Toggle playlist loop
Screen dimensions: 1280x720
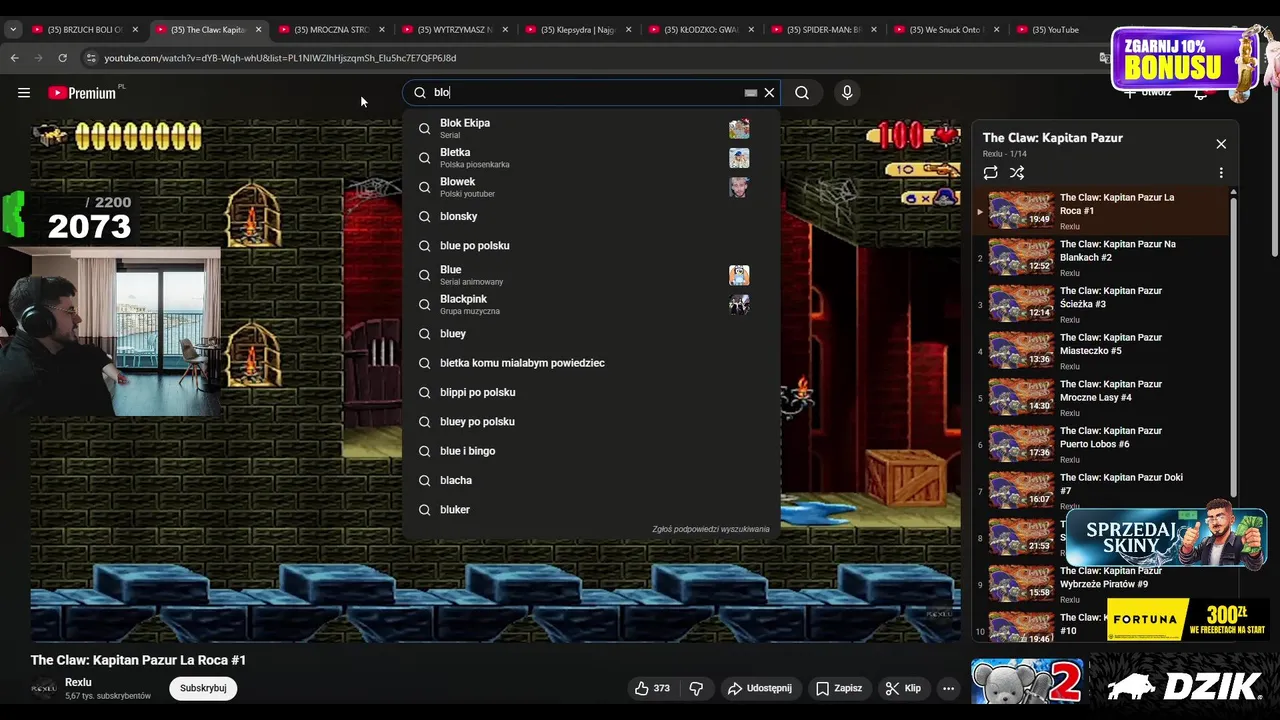pos(991,173)
